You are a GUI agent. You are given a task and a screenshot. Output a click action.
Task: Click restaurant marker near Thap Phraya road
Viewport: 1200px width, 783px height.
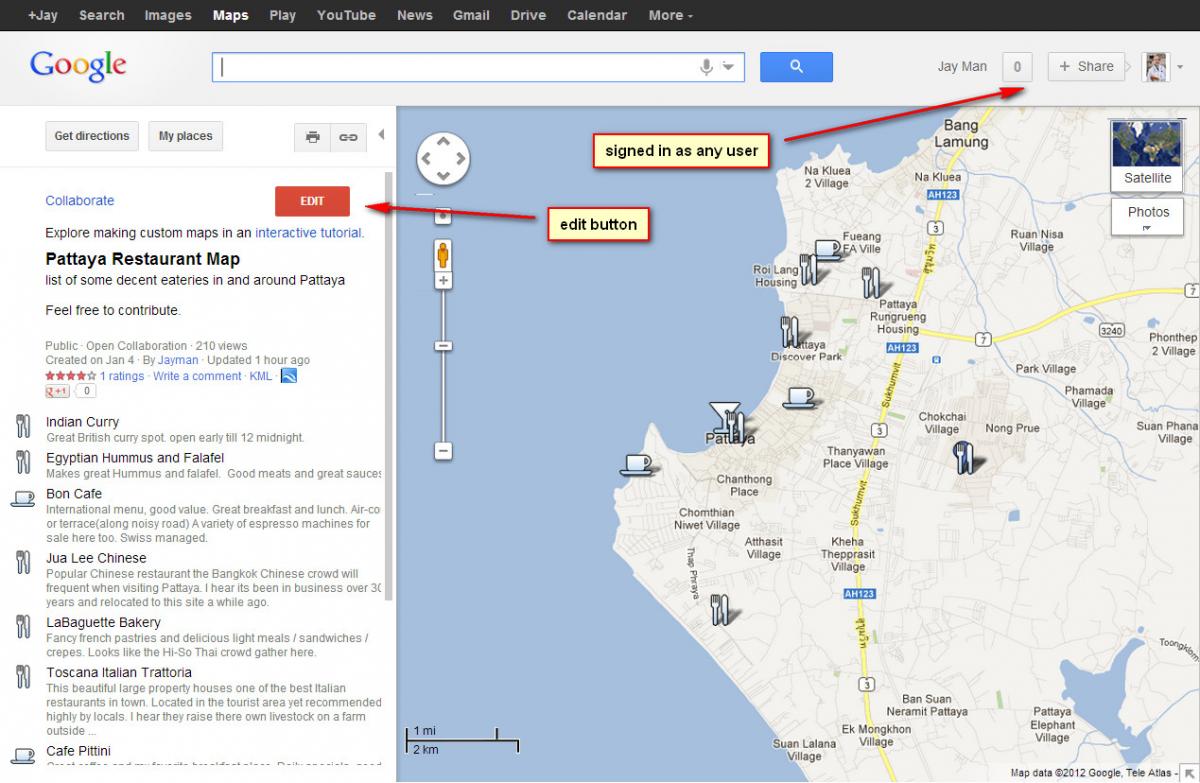[719, 608]
